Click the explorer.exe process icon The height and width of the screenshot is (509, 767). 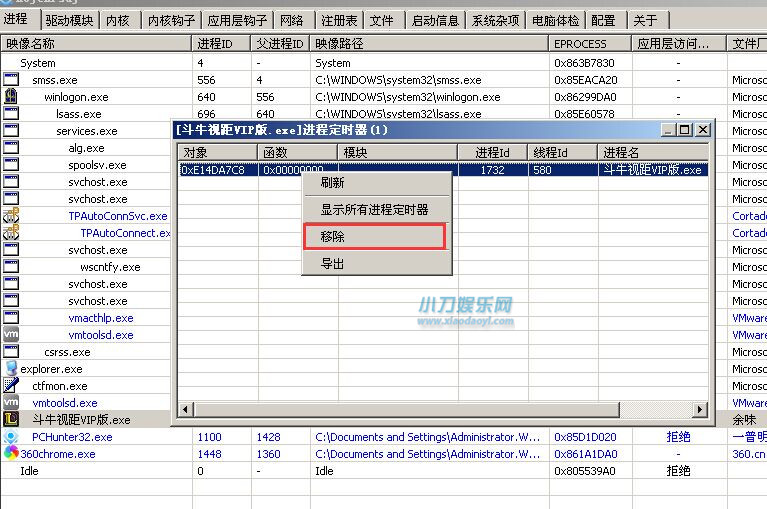pyautogui.click(x=11, y=369)
